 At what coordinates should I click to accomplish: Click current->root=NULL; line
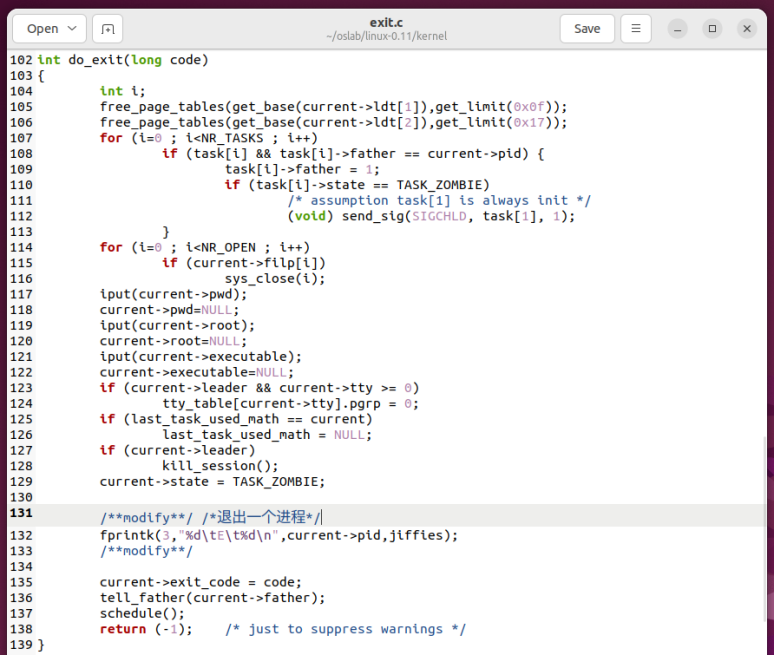173,342
